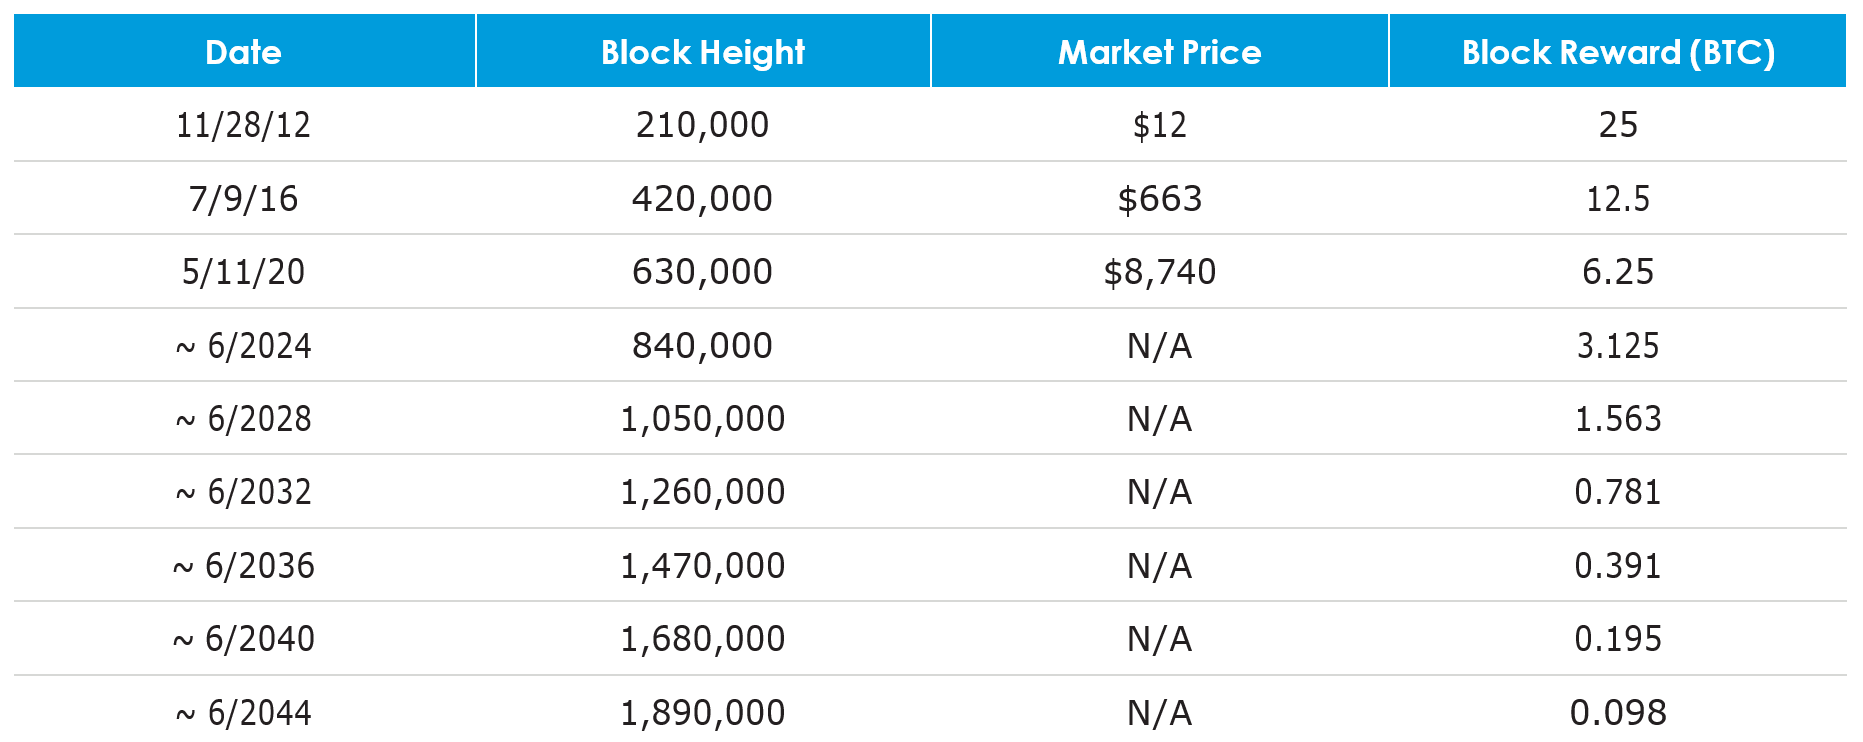The image size is (1863, 742).
Task: Click the ~ 6/2040 date cell
Action: (x=243, y=639)
